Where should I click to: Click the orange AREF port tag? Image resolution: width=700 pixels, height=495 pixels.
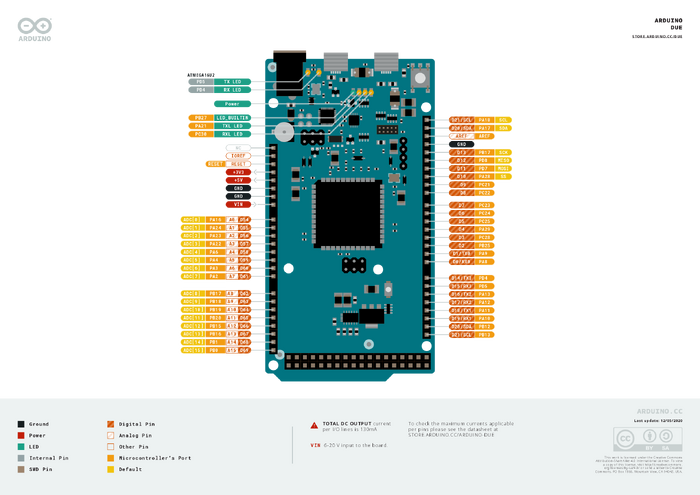pos(484,136)
